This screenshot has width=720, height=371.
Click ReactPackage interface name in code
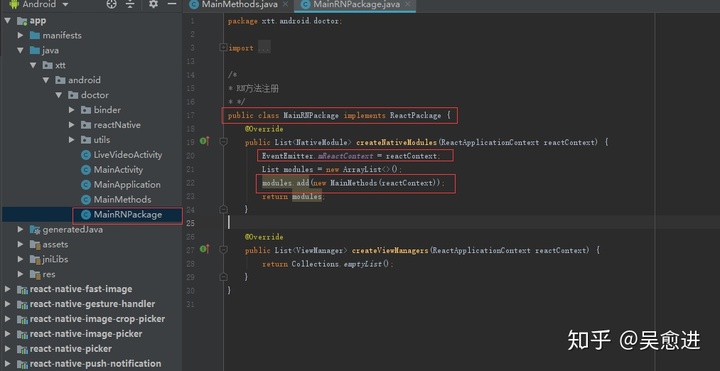coord(416,115)
